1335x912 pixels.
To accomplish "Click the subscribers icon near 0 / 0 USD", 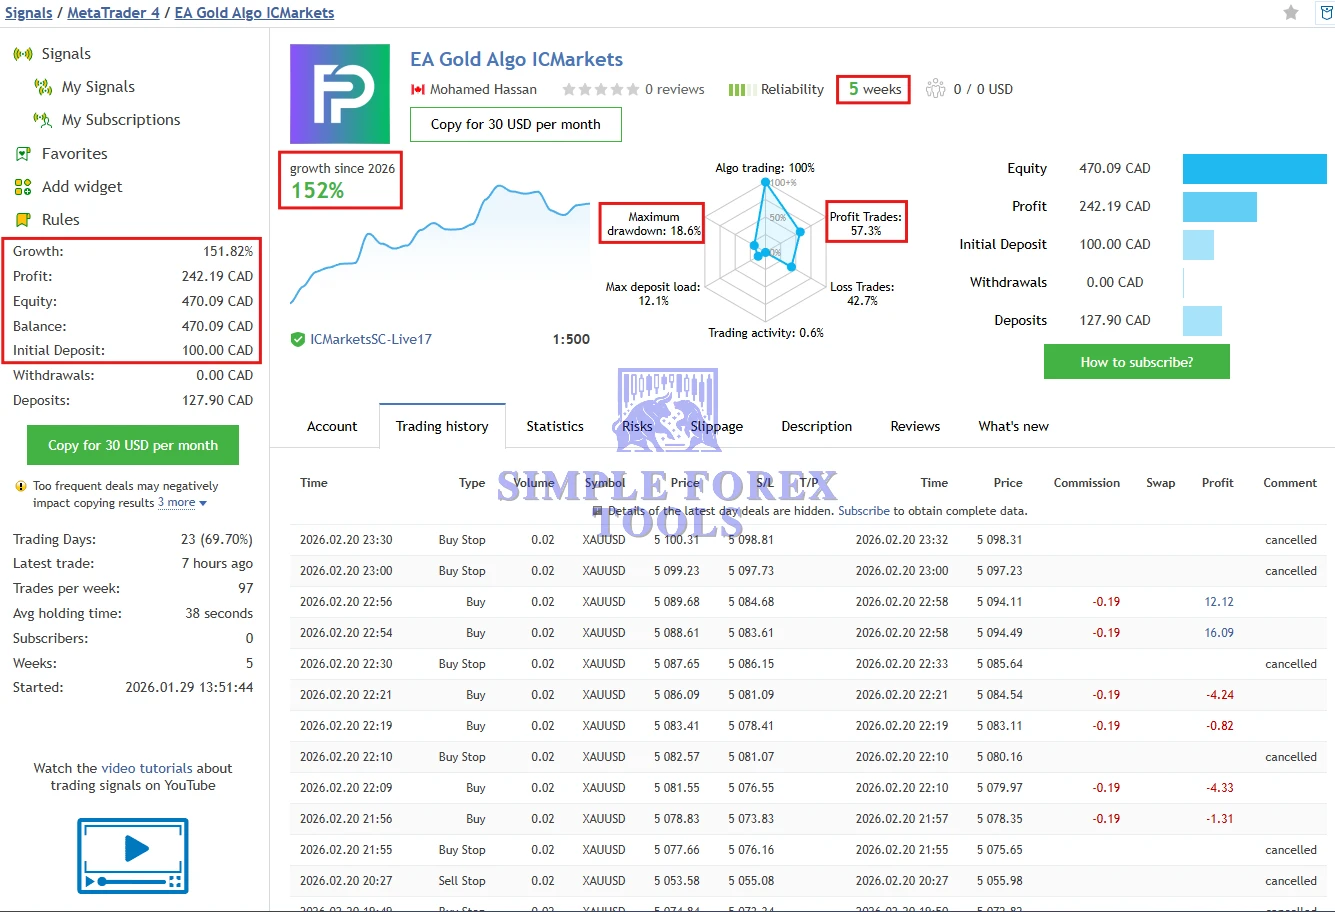I will point(935,88).
